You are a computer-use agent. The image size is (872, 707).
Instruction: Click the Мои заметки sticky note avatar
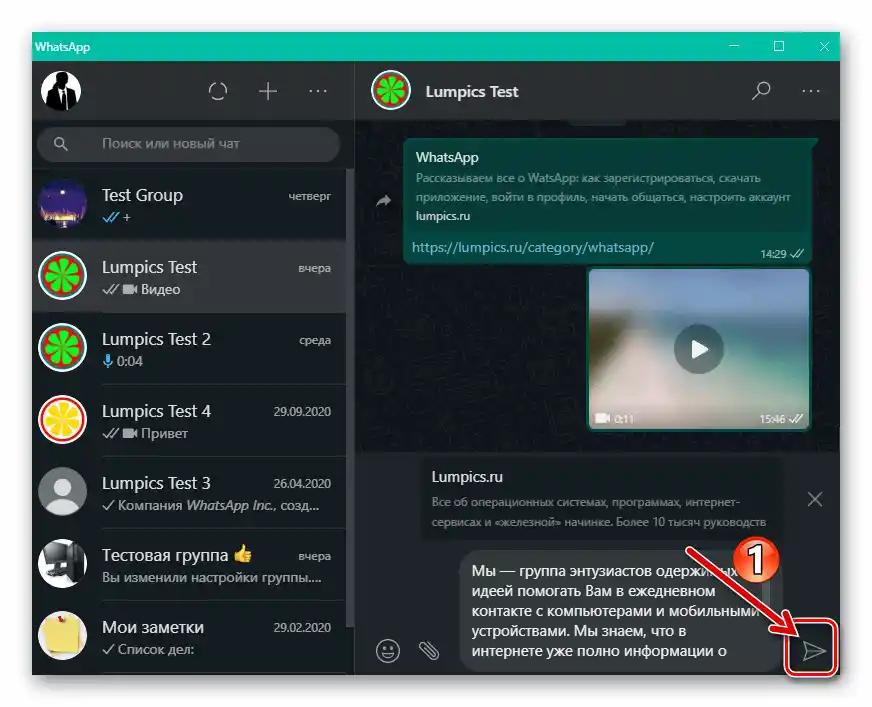(x=62, y=636)
